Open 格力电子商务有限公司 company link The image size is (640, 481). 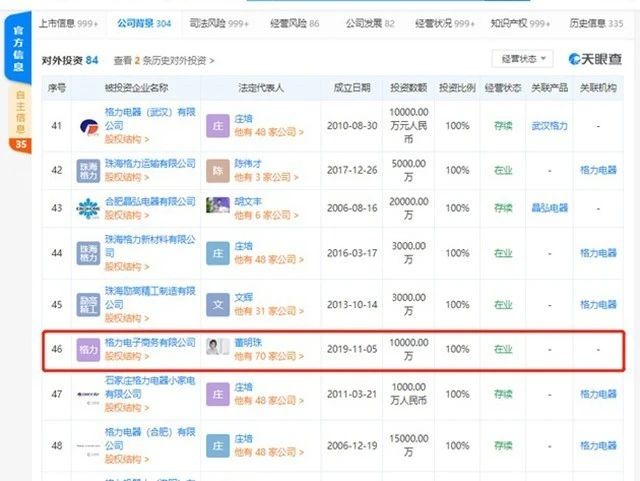click(150, 342)
